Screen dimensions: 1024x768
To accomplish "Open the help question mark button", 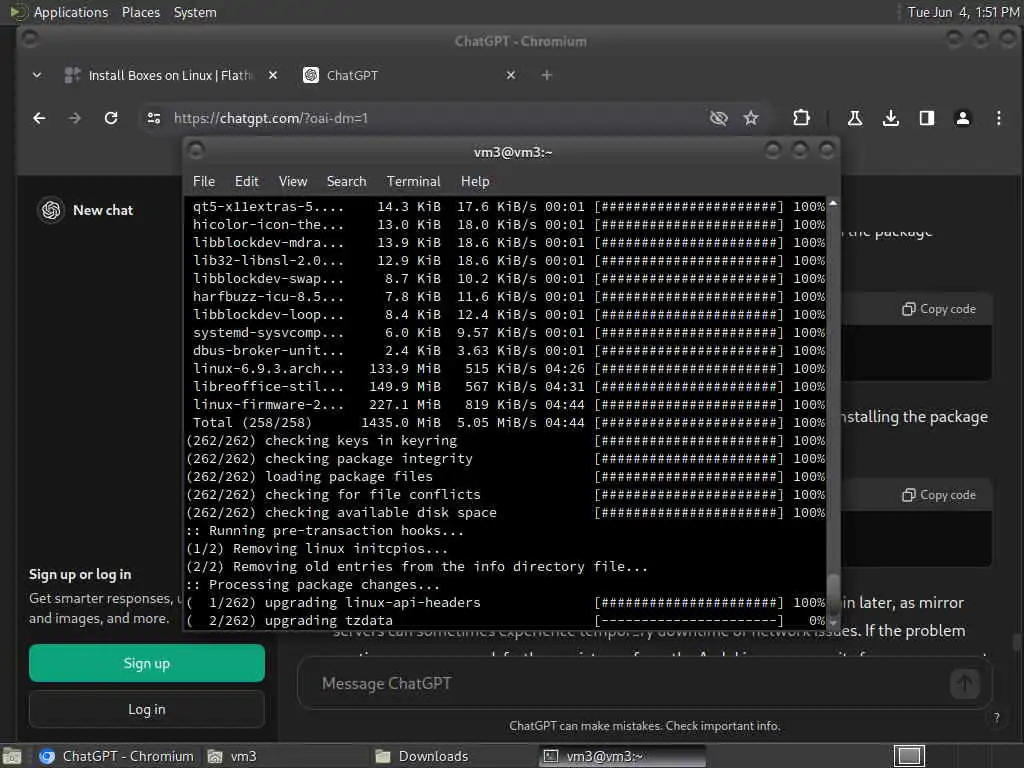I will pos(997,718).
